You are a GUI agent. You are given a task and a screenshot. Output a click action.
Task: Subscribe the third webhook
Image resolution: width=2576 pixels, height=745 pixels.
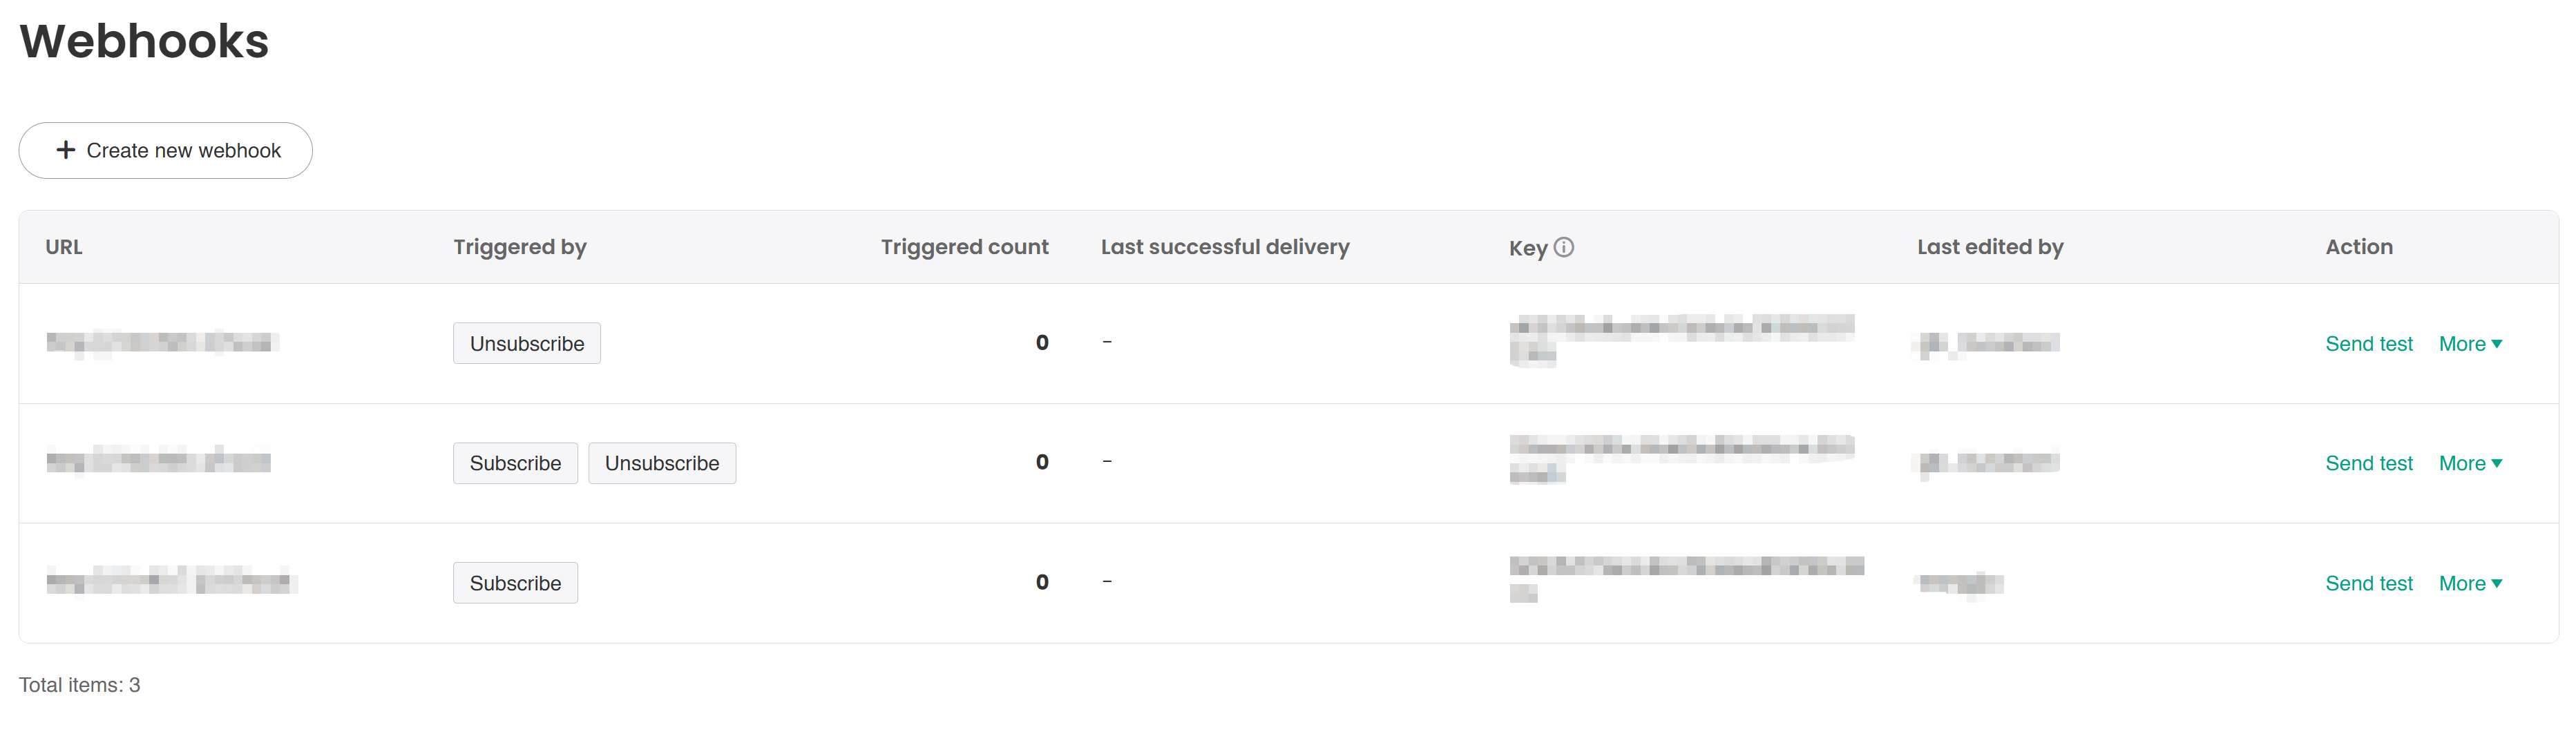tap(515, 583)
